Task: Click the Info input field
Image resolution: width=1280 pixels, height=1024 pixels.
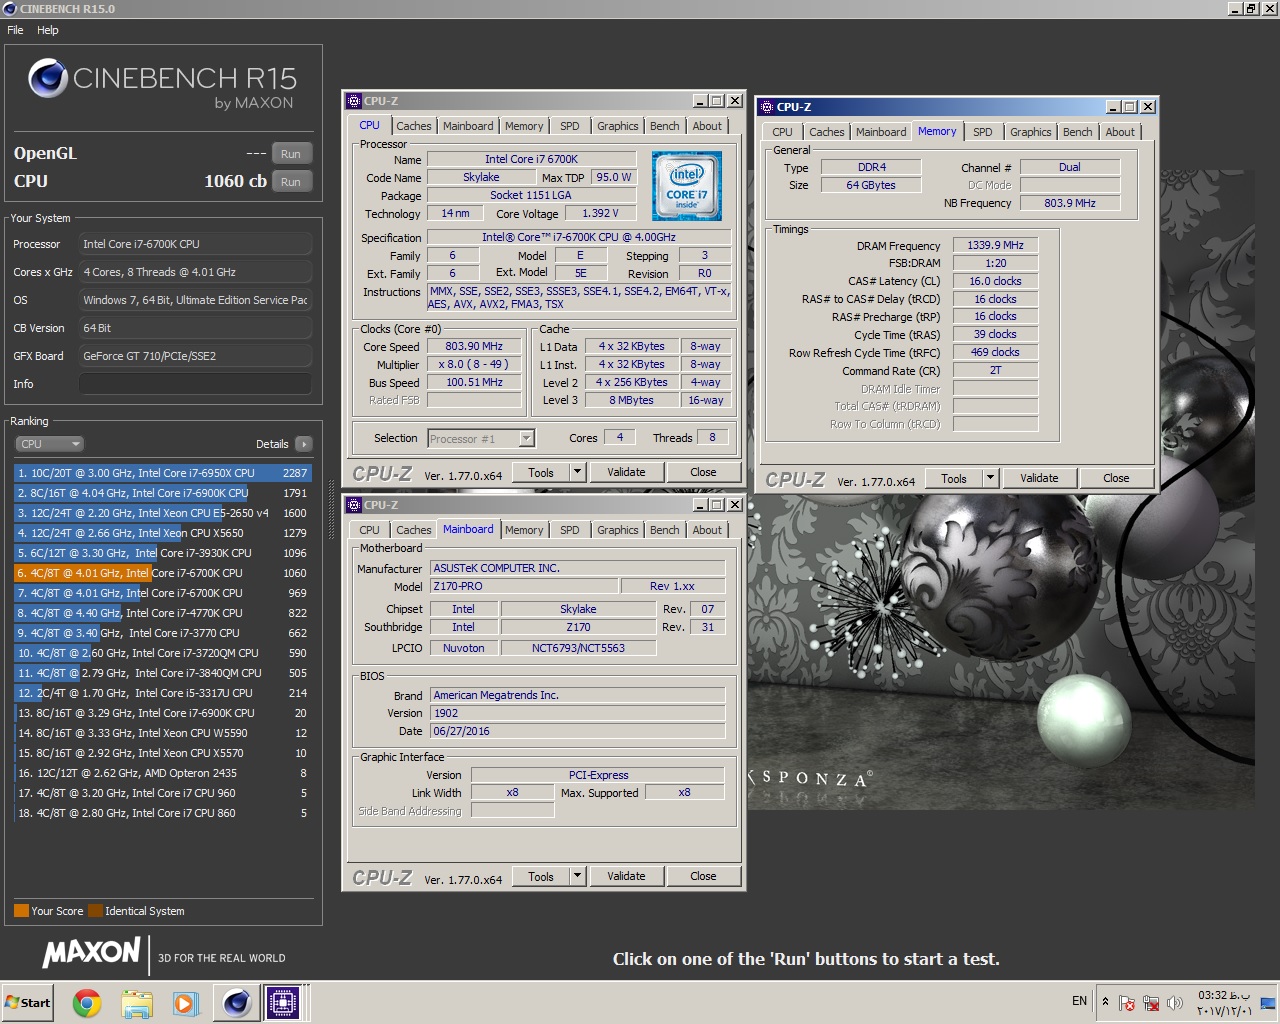Action: coord(195,384)
